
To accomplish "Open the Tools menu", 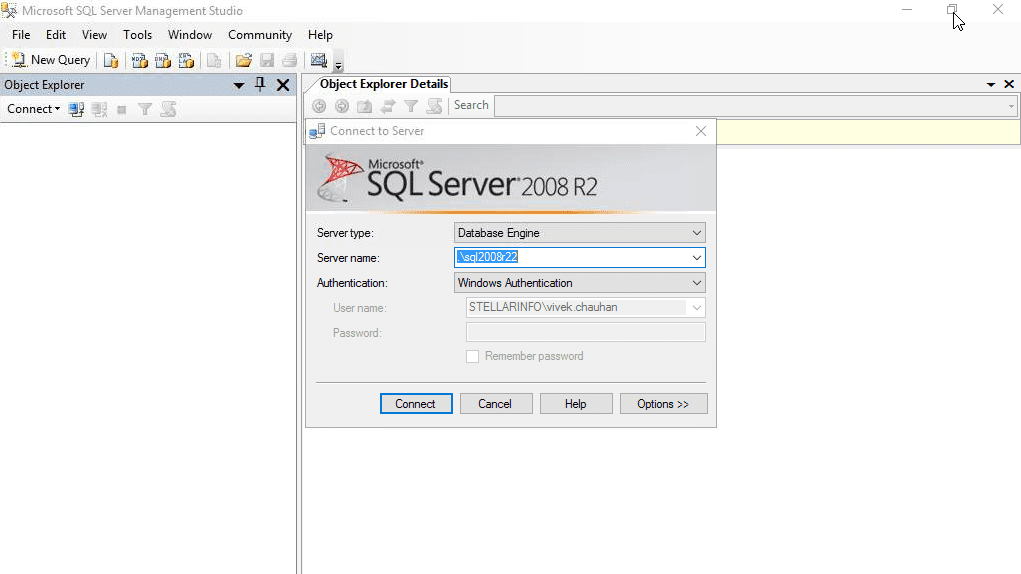I will pyautogui.click(x=137, y=35).
